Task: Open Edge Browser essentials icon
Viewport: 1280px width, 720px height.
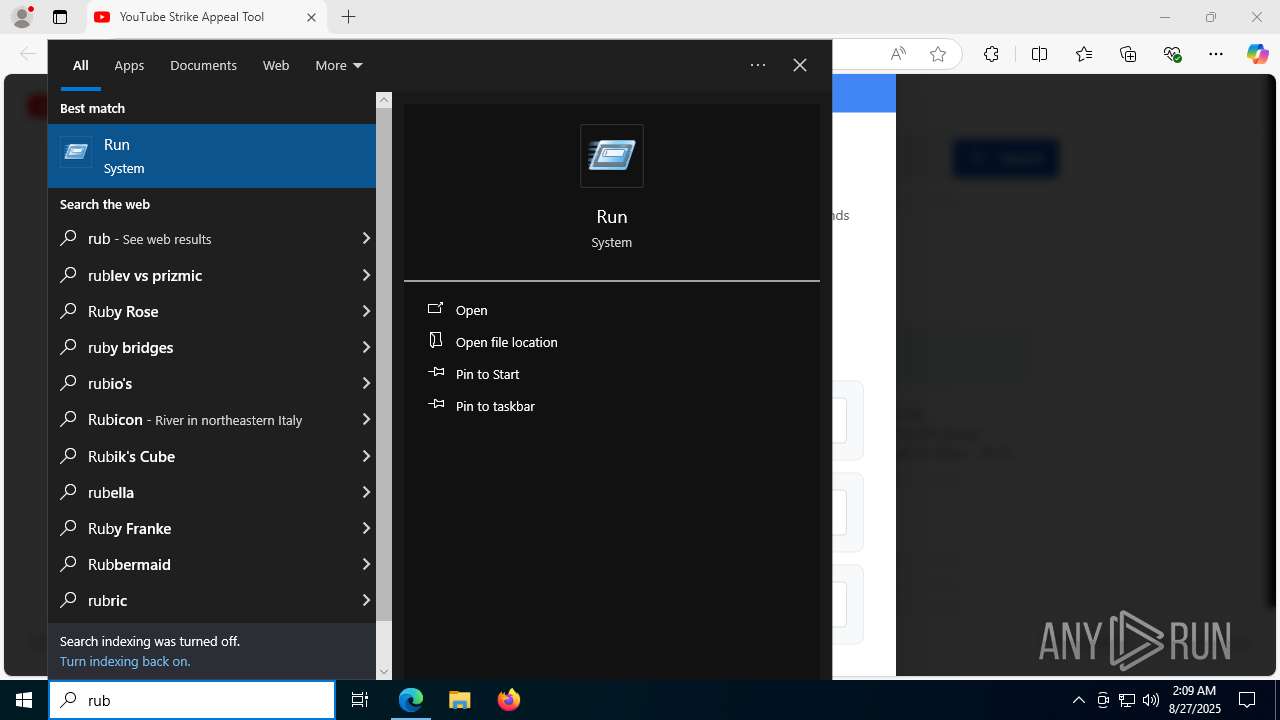Action: (x=1173, y=54)
